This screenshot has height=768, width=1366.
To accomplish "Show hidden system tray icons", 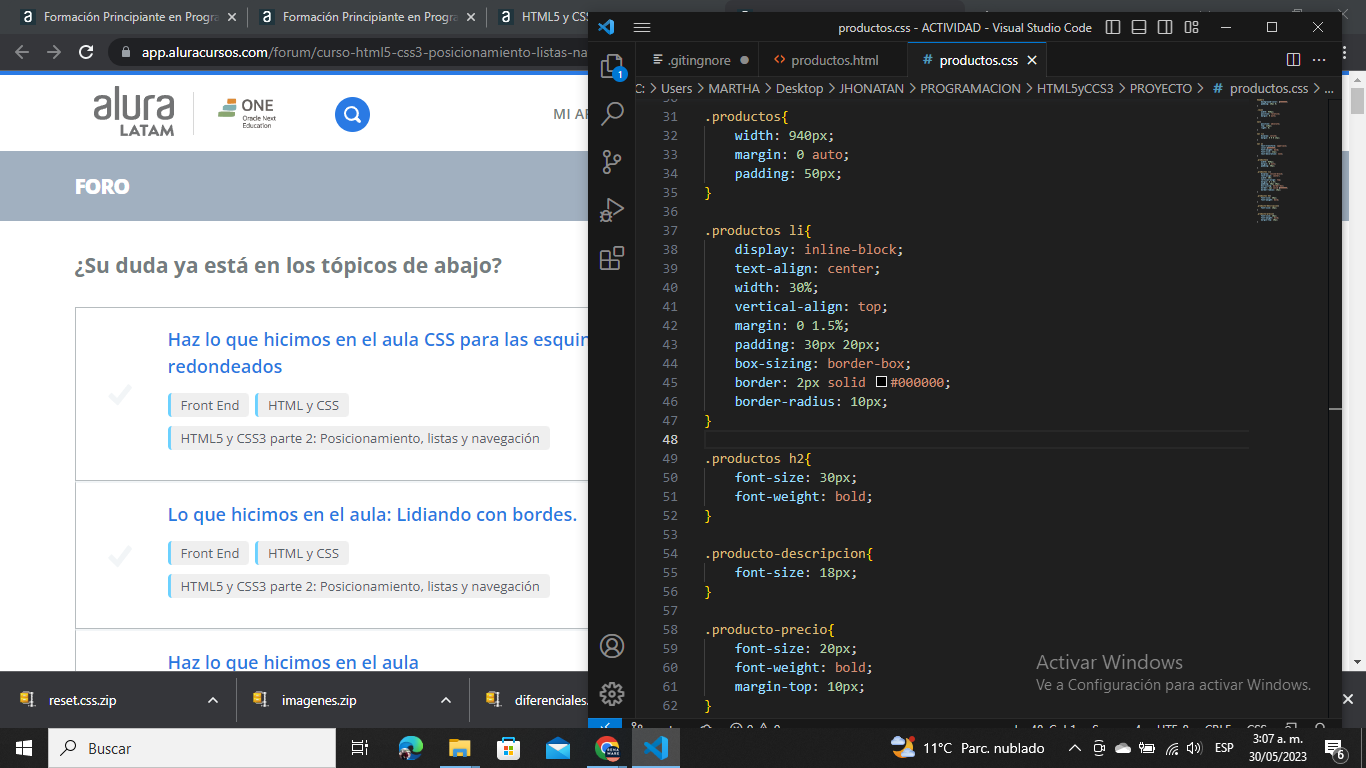I will tap(1074, 748).
